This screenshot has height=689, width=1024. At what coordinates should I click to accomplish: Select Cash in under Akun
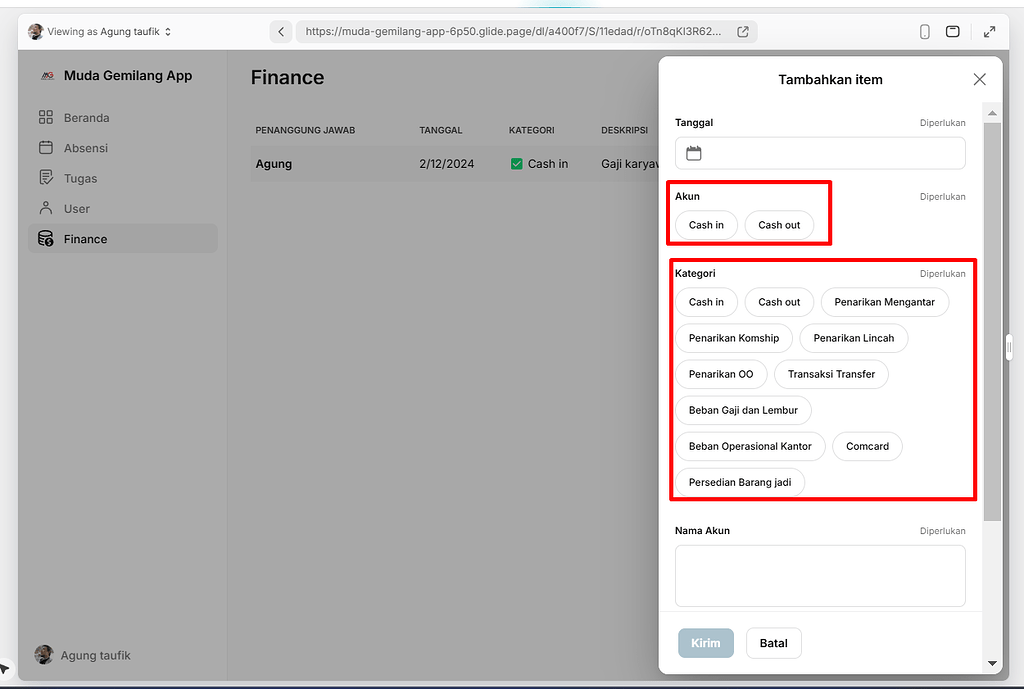point(706,225)
